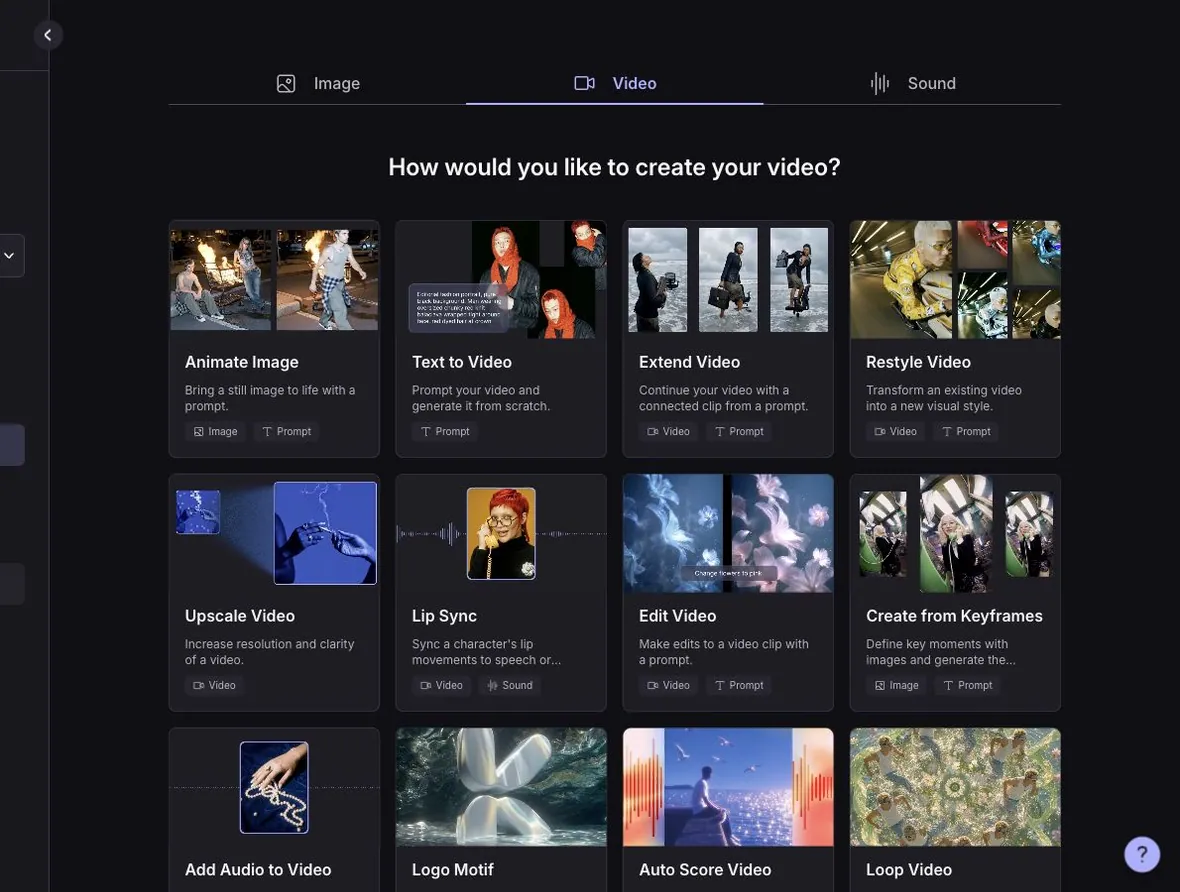Viewport: 1180px width, 892px height.
Task: Click 'Bring a still image to life' description
Action: [270, 397]
